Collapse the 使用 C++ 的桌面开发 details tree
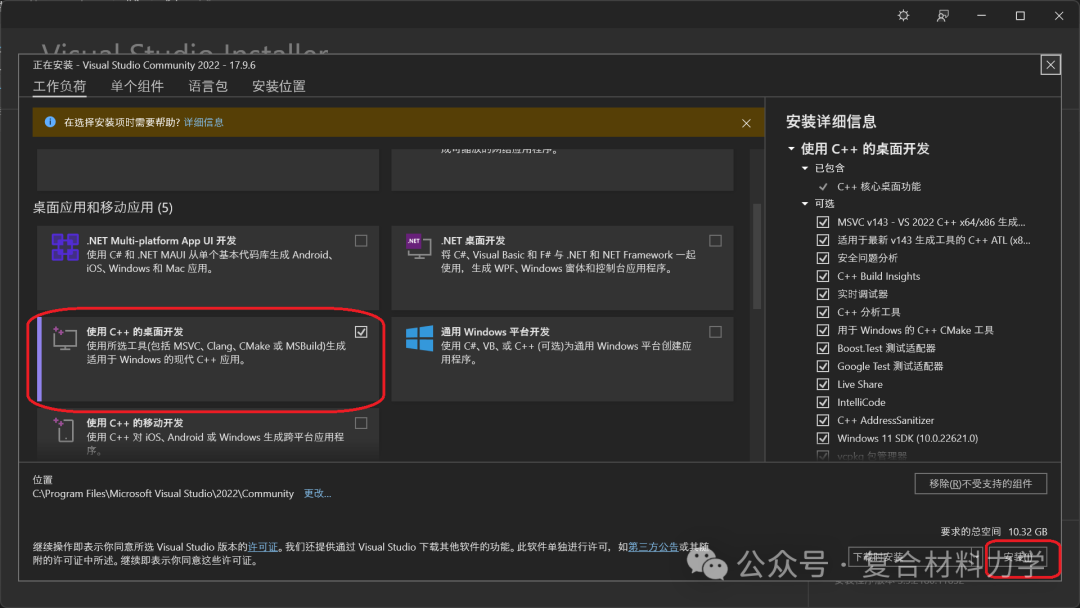The height and width of the screenshot is (608, 1080). click(x=791, y=149)
